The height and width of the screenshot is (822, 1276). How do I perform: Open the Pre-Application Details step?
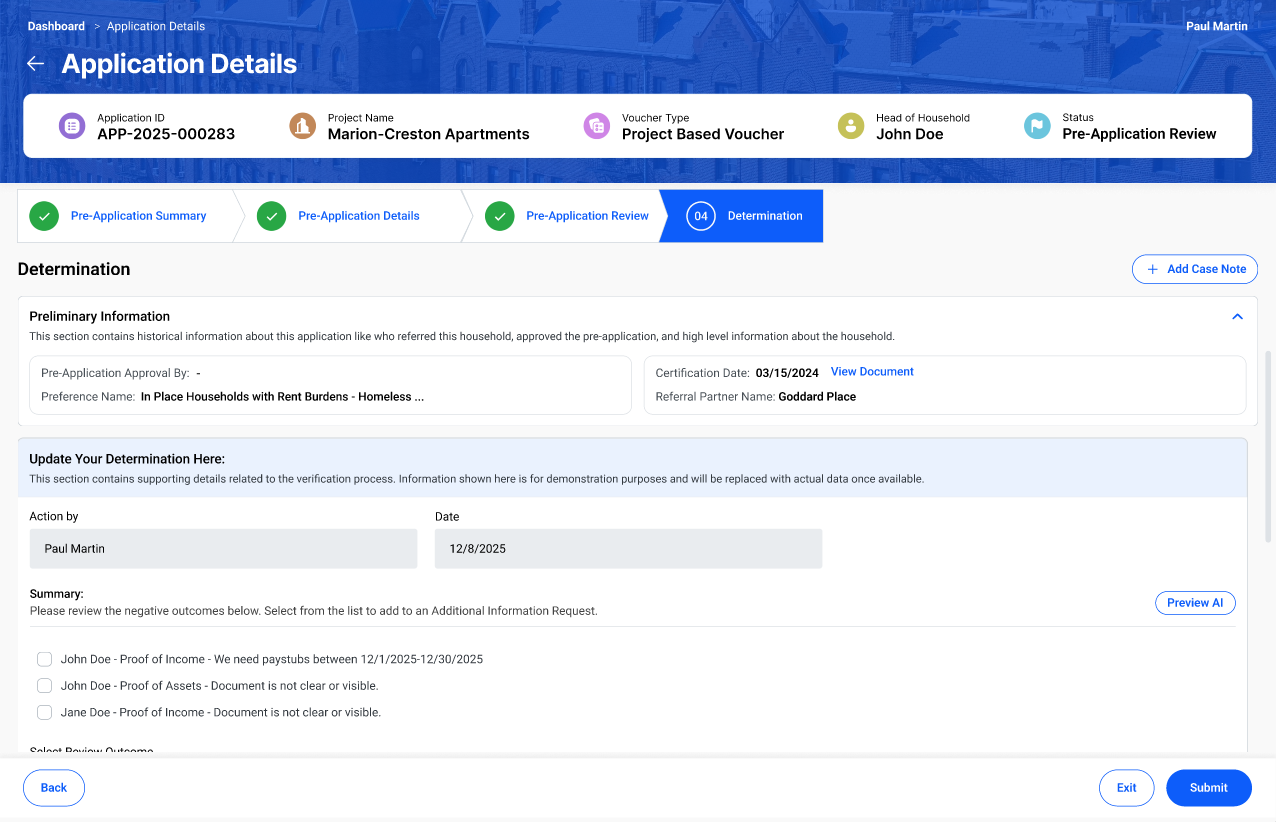(358, 216)
